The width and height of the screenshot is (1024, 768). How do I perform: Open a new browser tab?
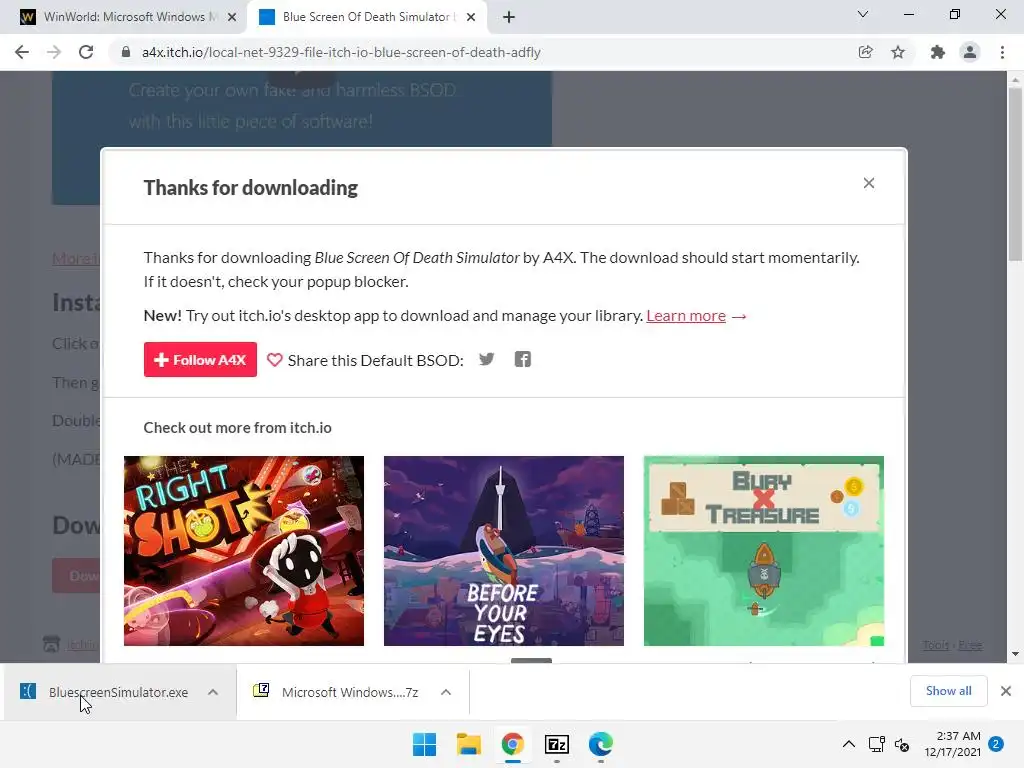click(x=509, y=17)
